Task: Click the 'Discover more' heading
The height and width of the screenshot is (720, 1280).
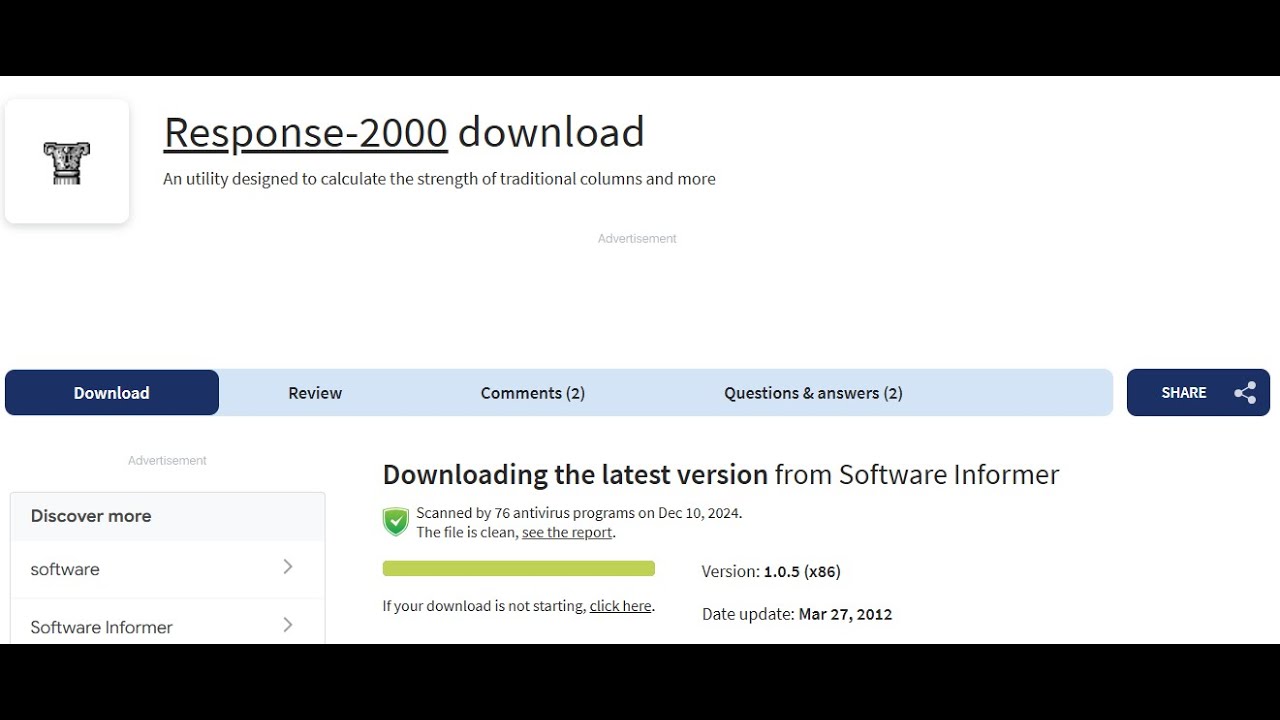Action: coord(91,516)
